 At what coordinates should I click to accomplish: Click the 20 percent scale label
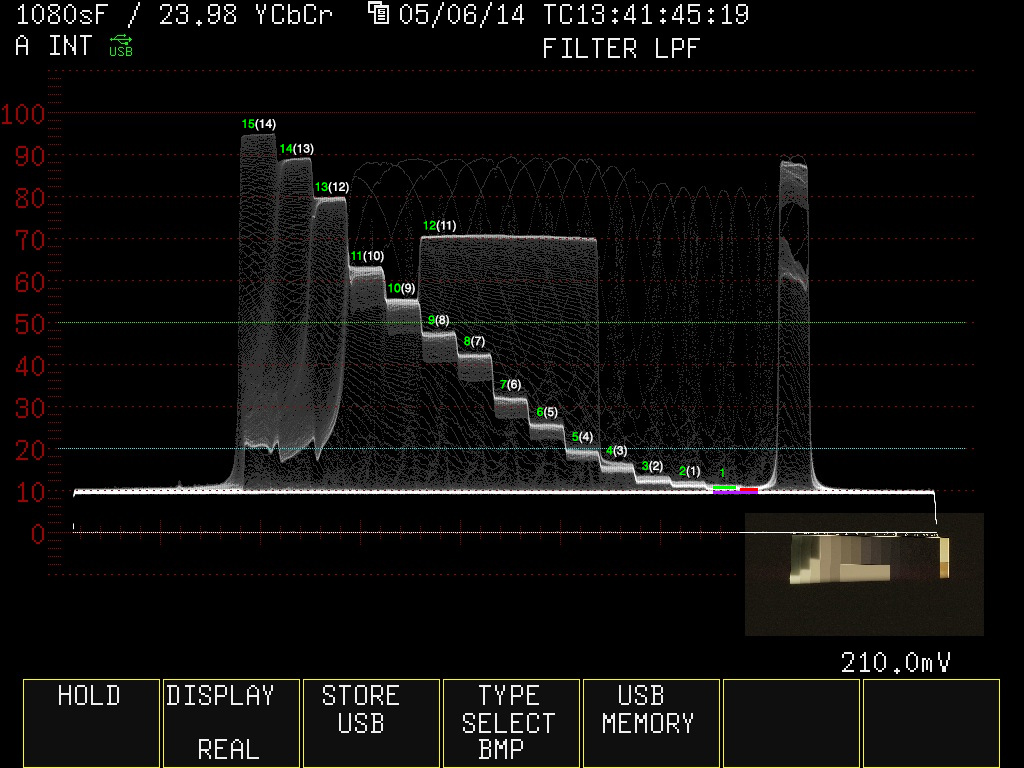click(29, 451)
